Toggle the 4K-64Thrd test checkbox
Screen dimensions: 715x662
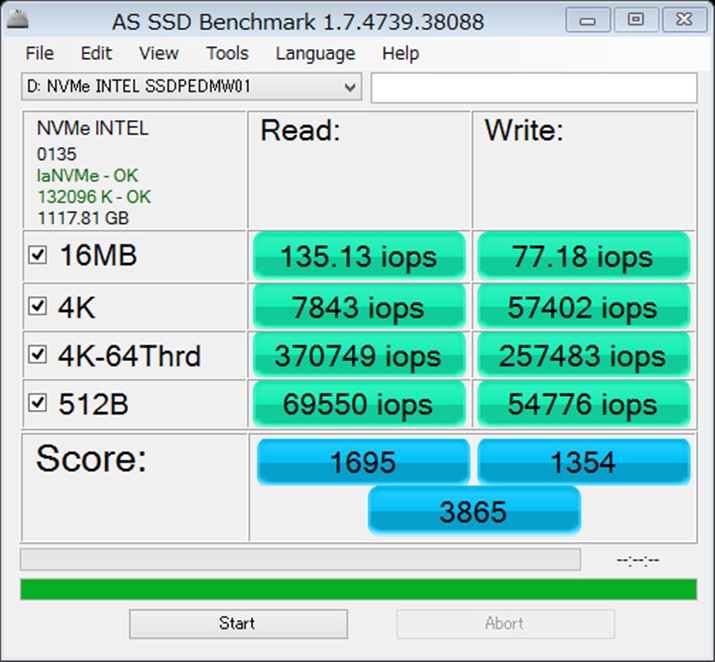point(38,355)
